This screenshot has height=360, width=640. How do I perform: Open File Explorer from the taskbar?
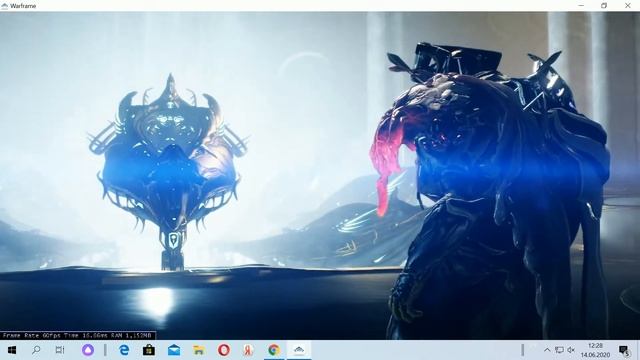(199, 350)
